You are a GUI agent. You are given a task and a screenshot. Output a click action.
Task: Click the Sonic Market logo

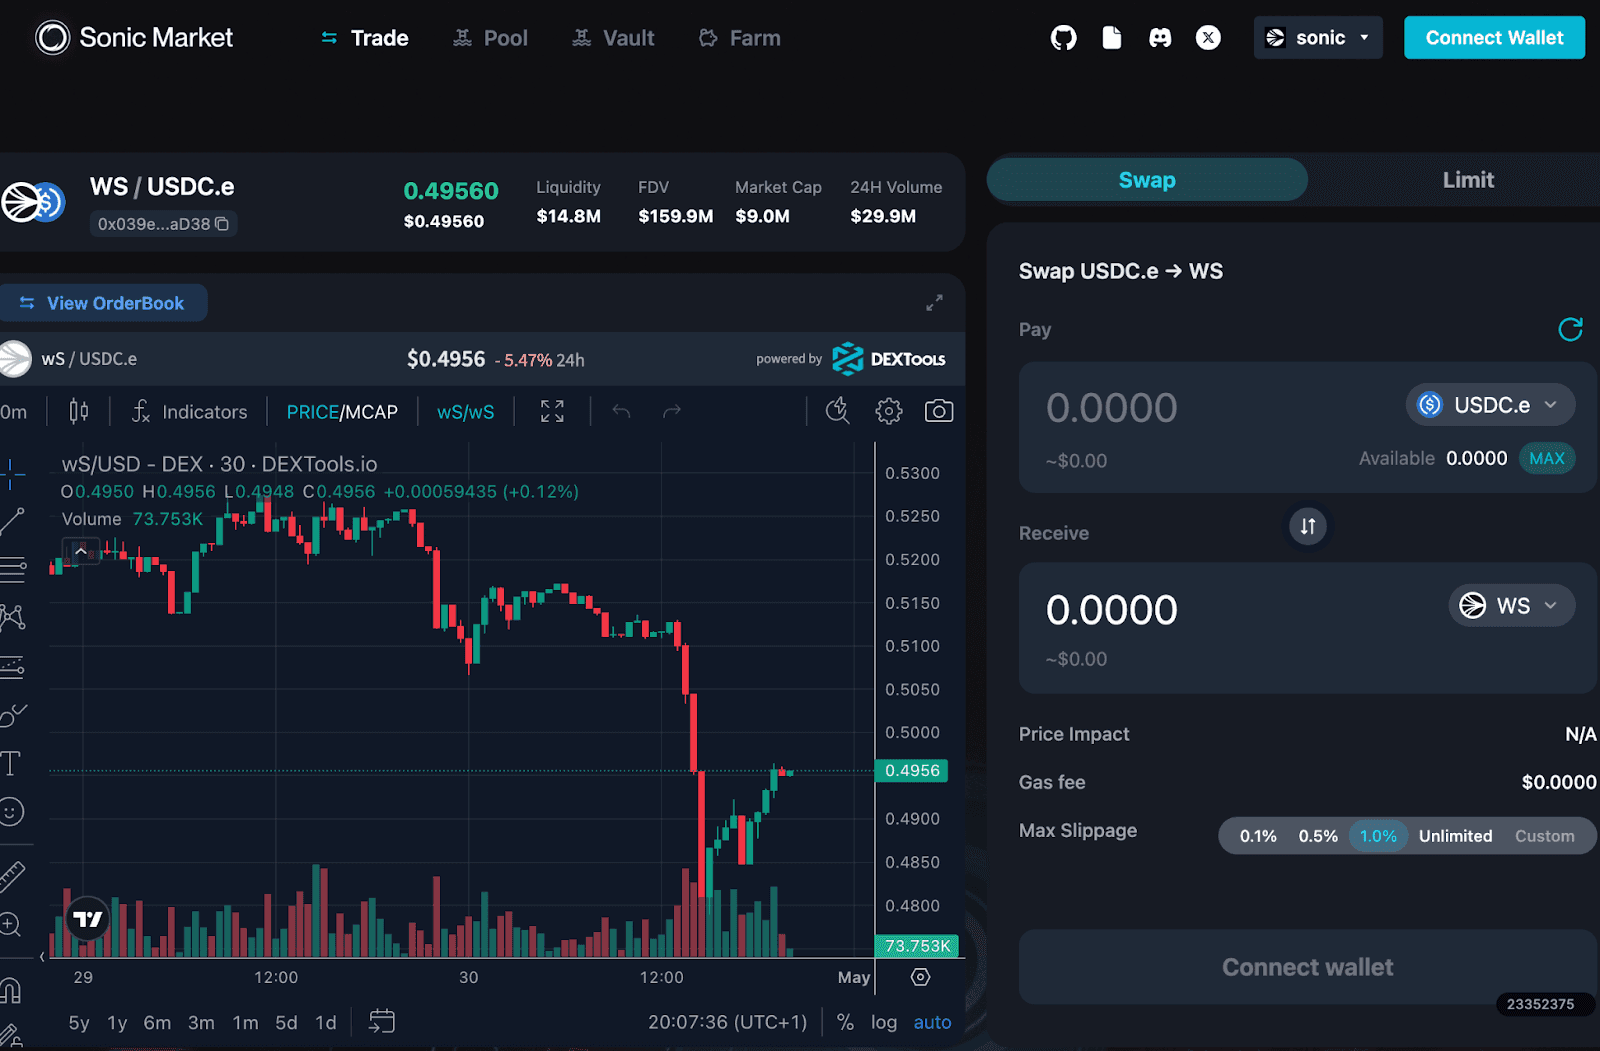pyautogui.click(x=134, y=38)
